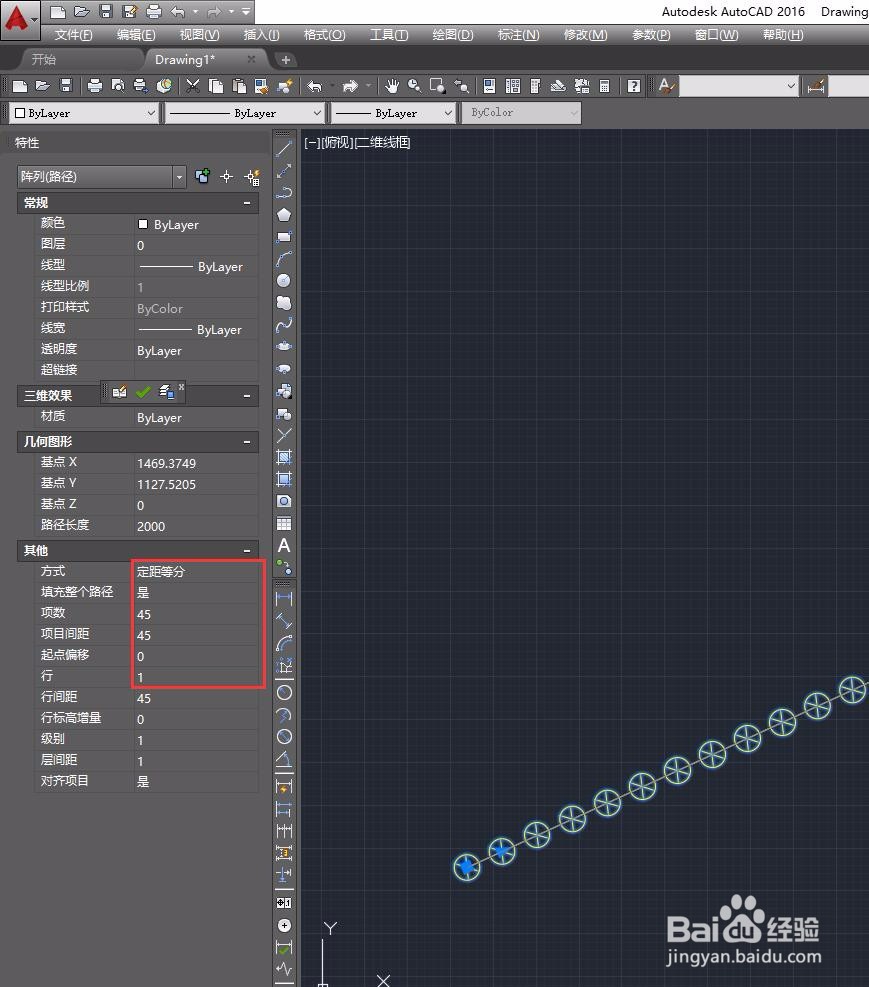Select the Diameter dimension tool
869x987 pixels.
coord(284,736)
